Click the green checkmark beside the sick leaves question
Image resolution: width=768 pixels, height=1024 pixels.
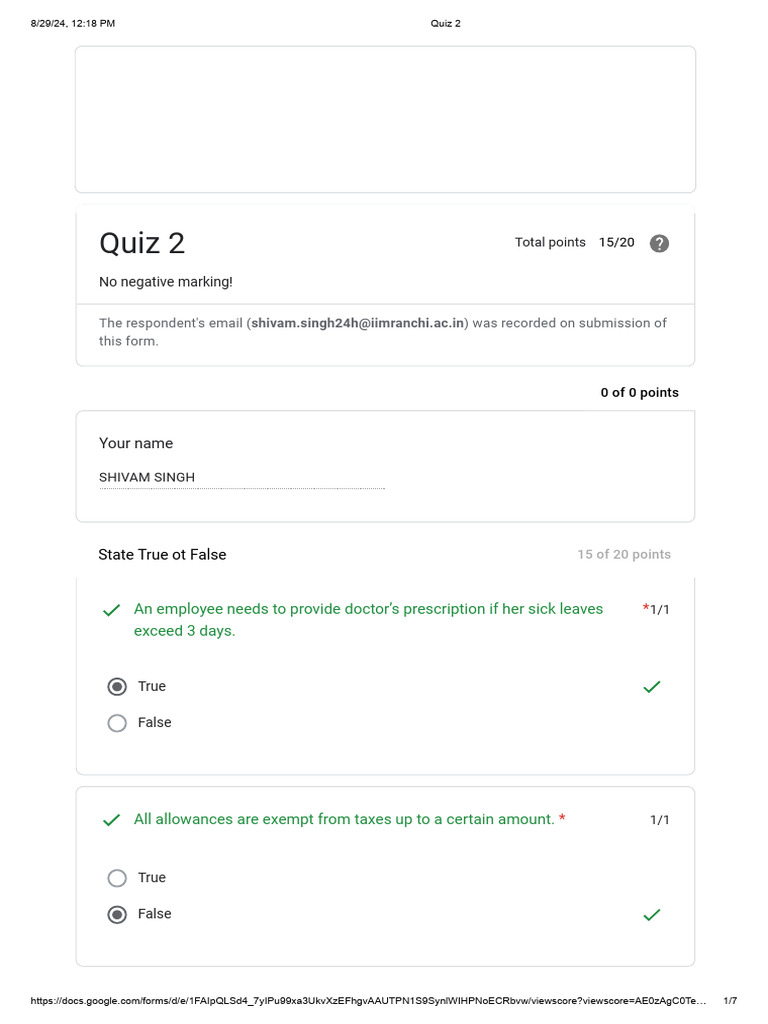pyautogui.click(x=112, y=610)
